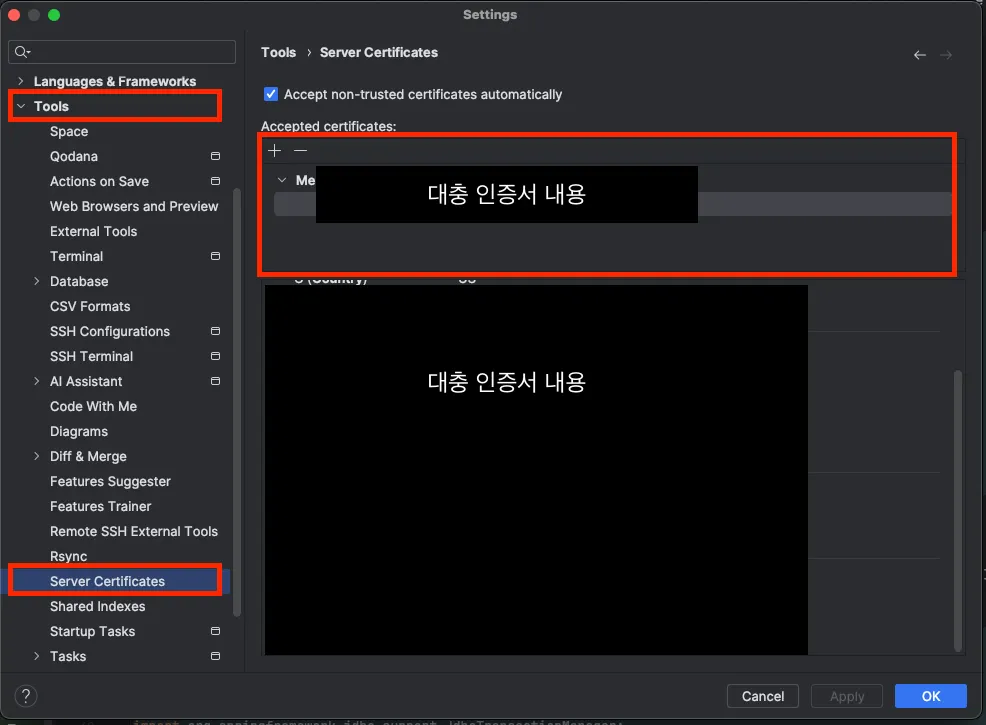Click Tools in the breadcrumb
Screen dimensions: 986x725
[279, 52]
